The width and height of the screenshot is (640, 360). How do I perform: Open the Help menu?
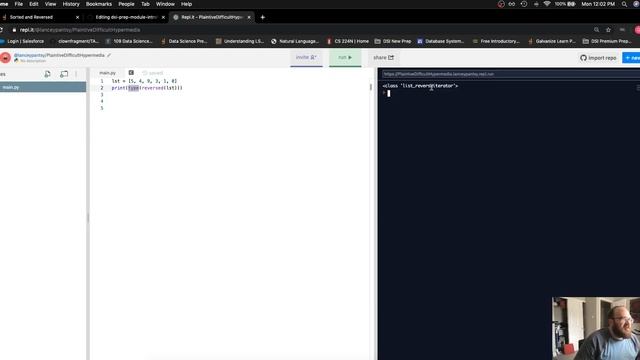(x=187, y=4)
